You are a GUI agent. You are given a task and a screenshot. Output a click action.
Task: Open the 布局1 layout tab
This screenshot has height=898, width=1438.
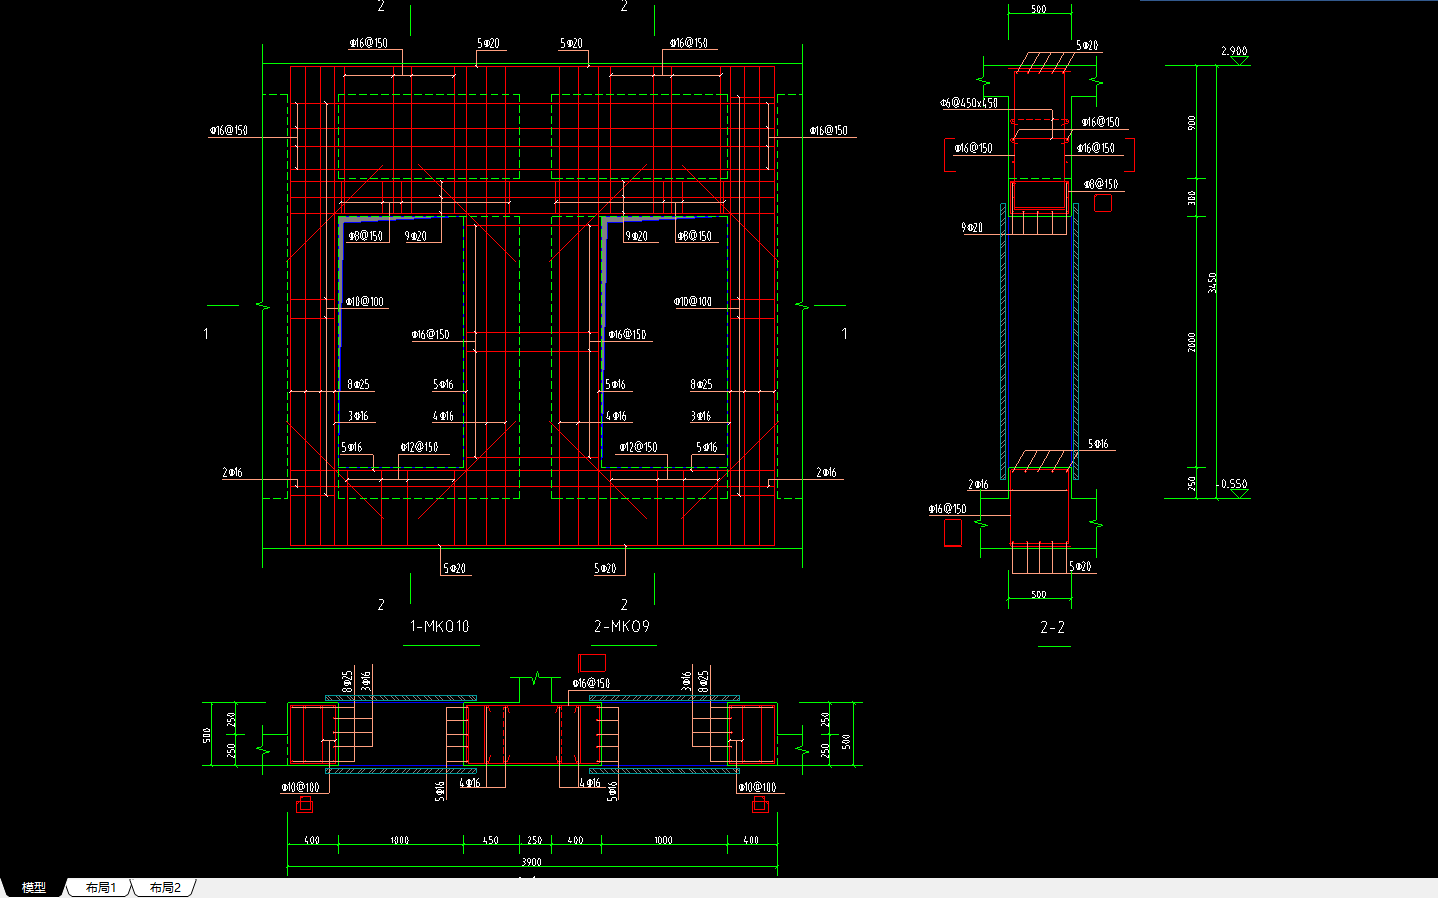(100, 888)
